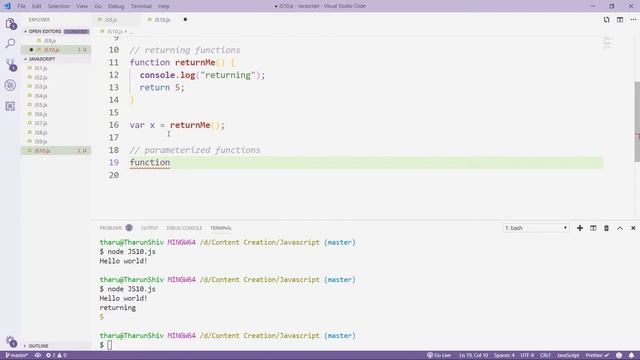This screenshot has width=640, height=360.
Task: Switch to the Debug Console tab
Action: click(184, 228)
